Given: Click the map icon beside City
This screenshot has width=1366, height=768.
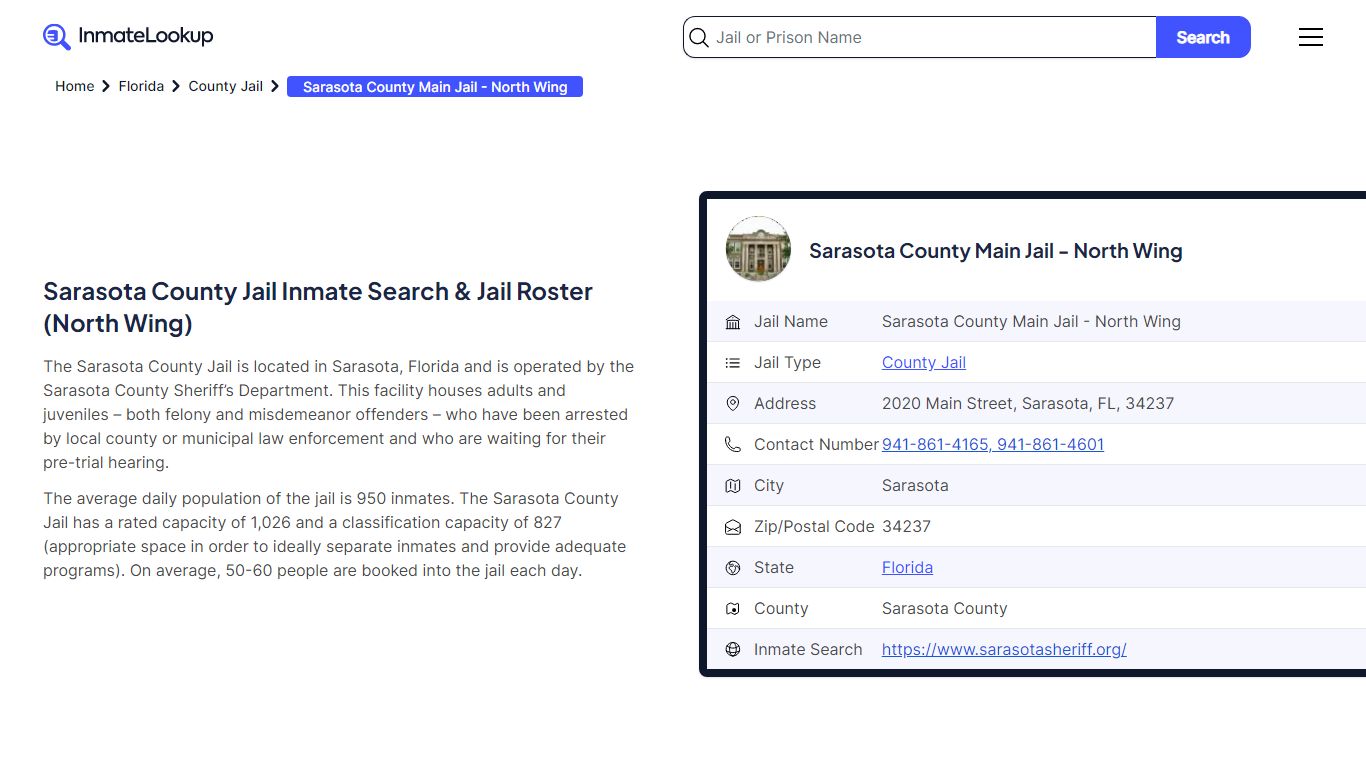Looking at the screenshot, I should point(733,485).
